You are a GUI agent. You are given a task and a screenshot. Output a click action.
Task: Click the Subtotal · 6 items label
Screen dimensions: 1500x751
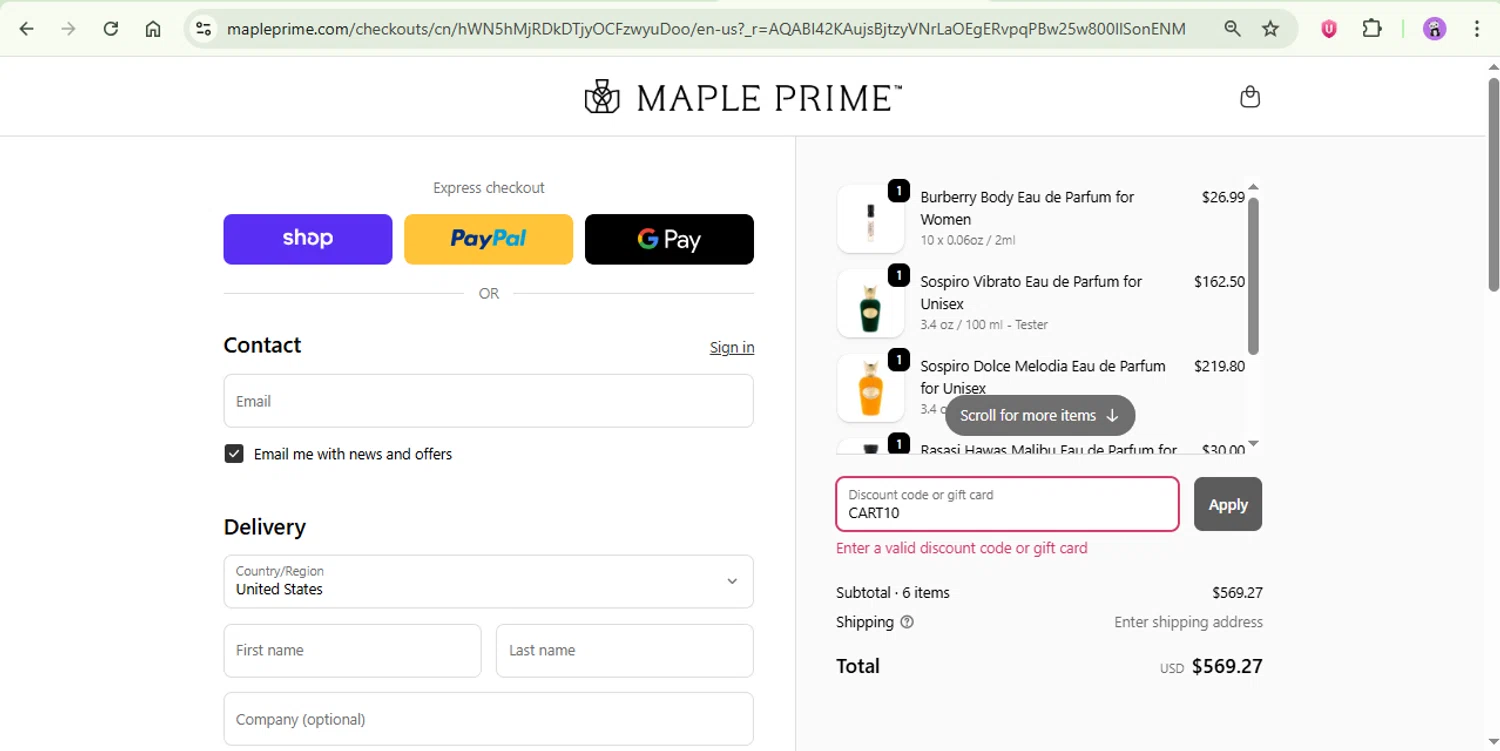tap(893, 593)
